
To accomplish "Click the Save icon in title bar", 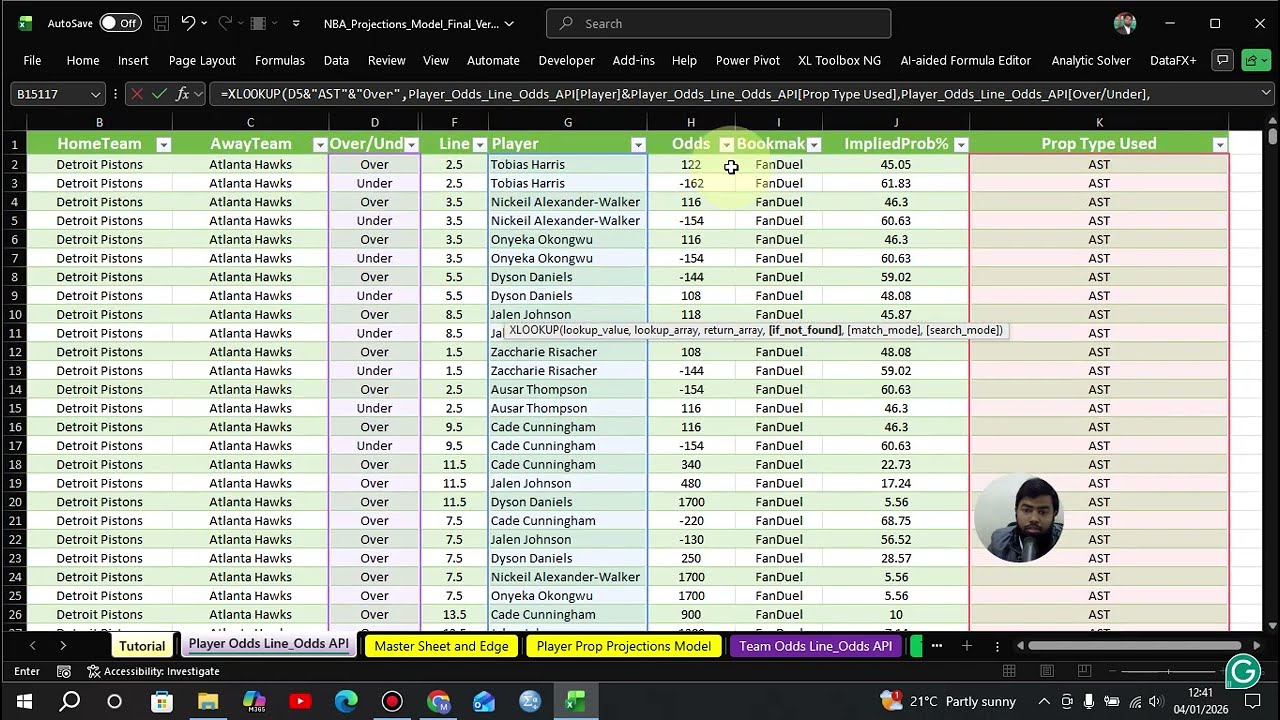I will point(161,23).
